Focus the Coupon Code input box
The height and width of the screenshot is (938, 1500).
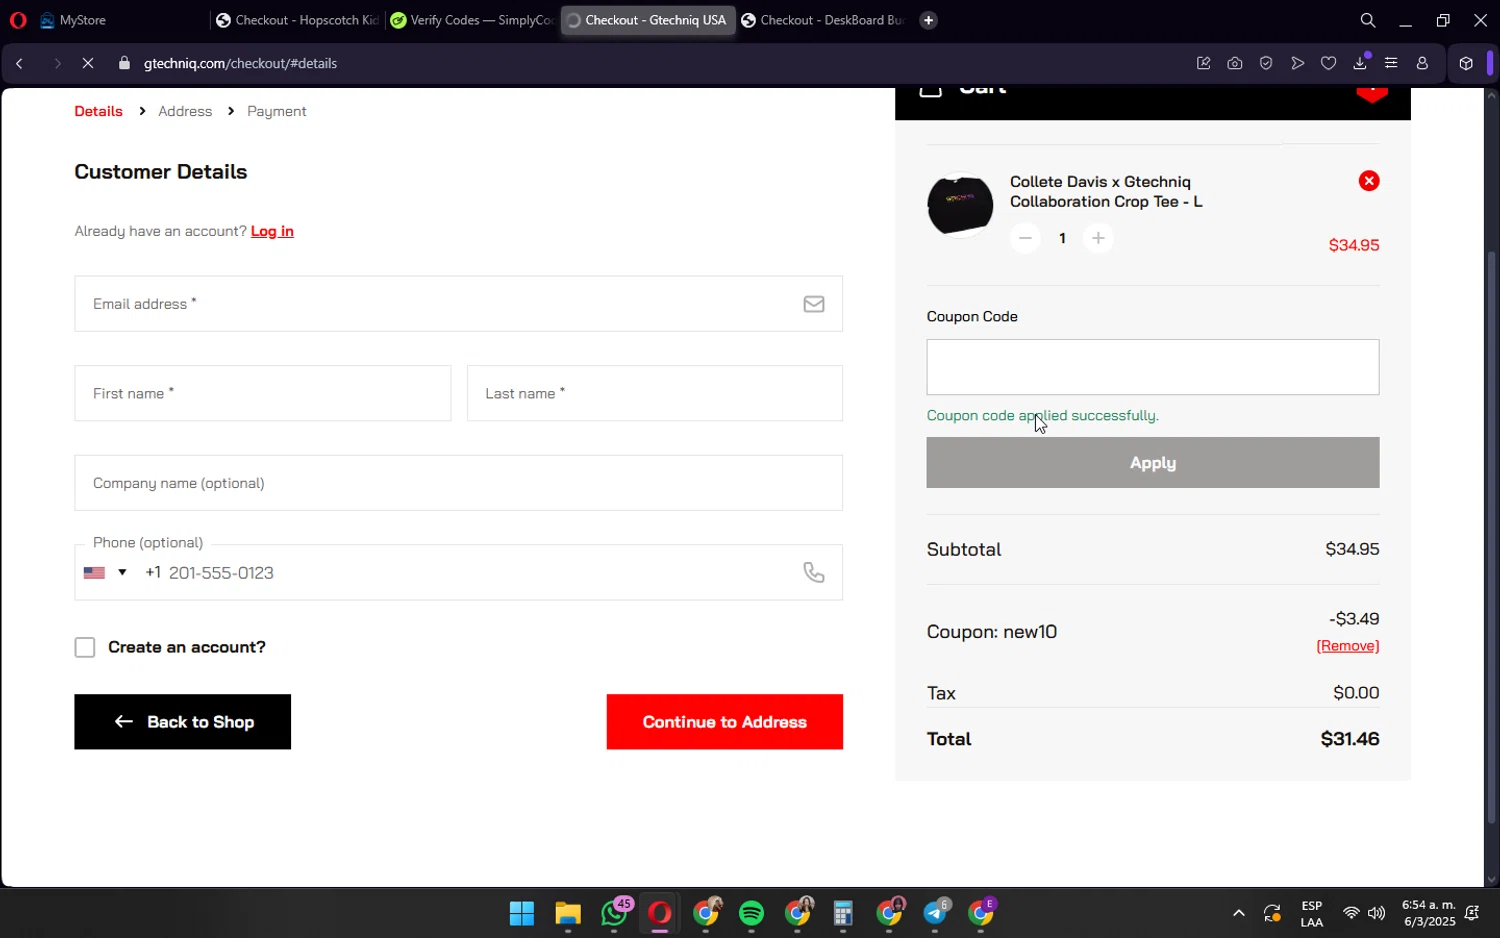1152,367
